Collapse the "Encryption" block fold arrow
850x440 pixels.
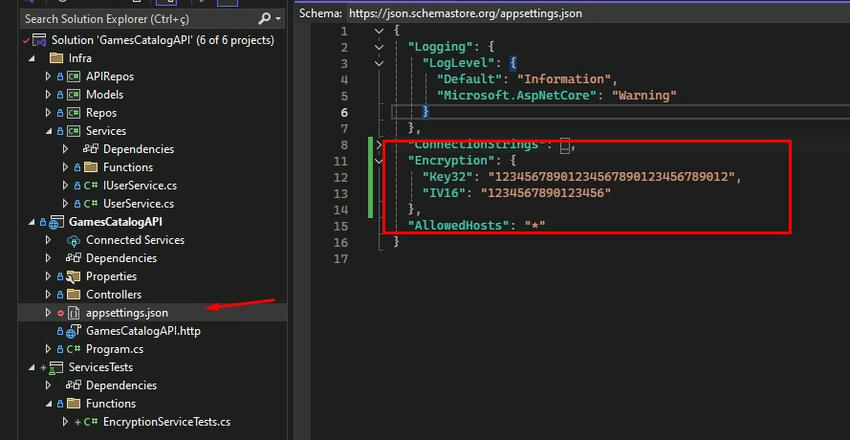coord(379,161)
